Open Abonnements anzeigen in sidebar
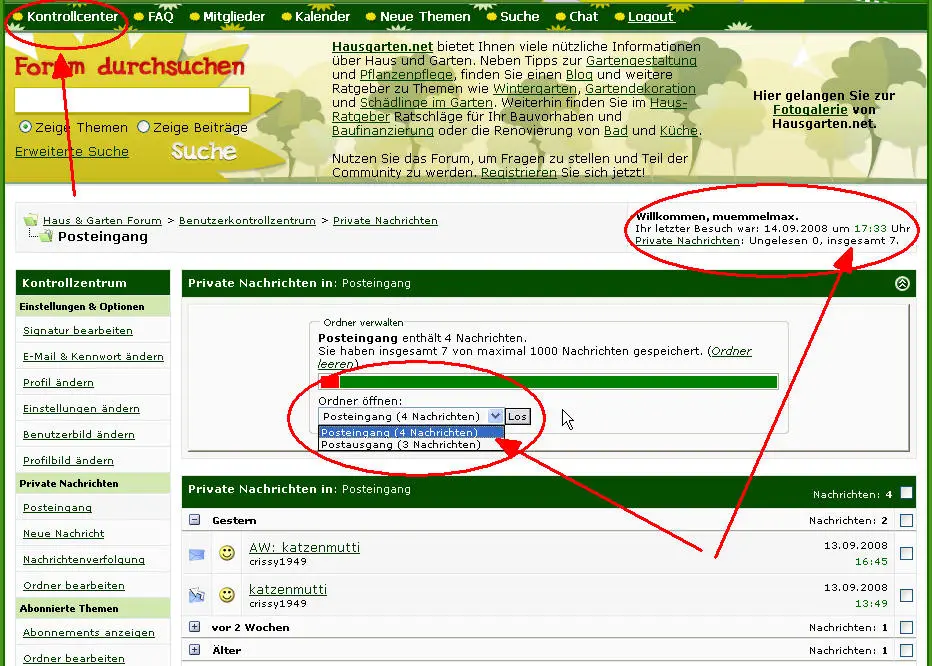The image size is (932, 666). 89,633
